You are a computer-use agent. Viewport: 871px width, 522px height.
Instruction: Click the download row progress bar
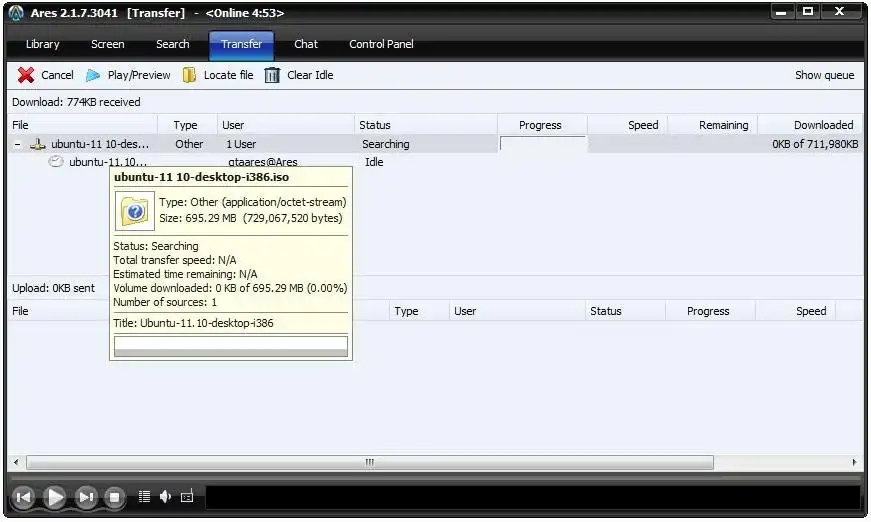(543, 144)
